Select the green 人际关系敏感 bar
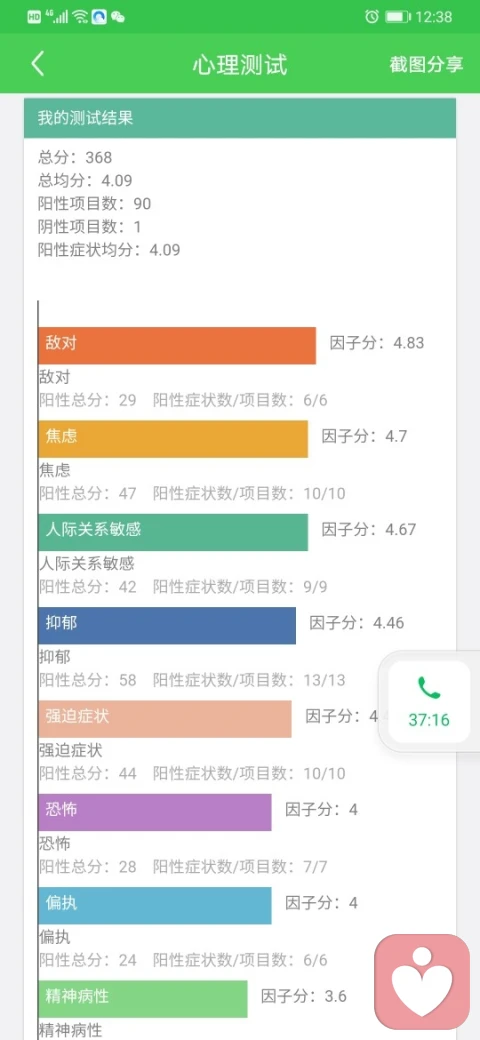Image resolution: width=480 pixels, height=1040 pixels. click(173, 532)
